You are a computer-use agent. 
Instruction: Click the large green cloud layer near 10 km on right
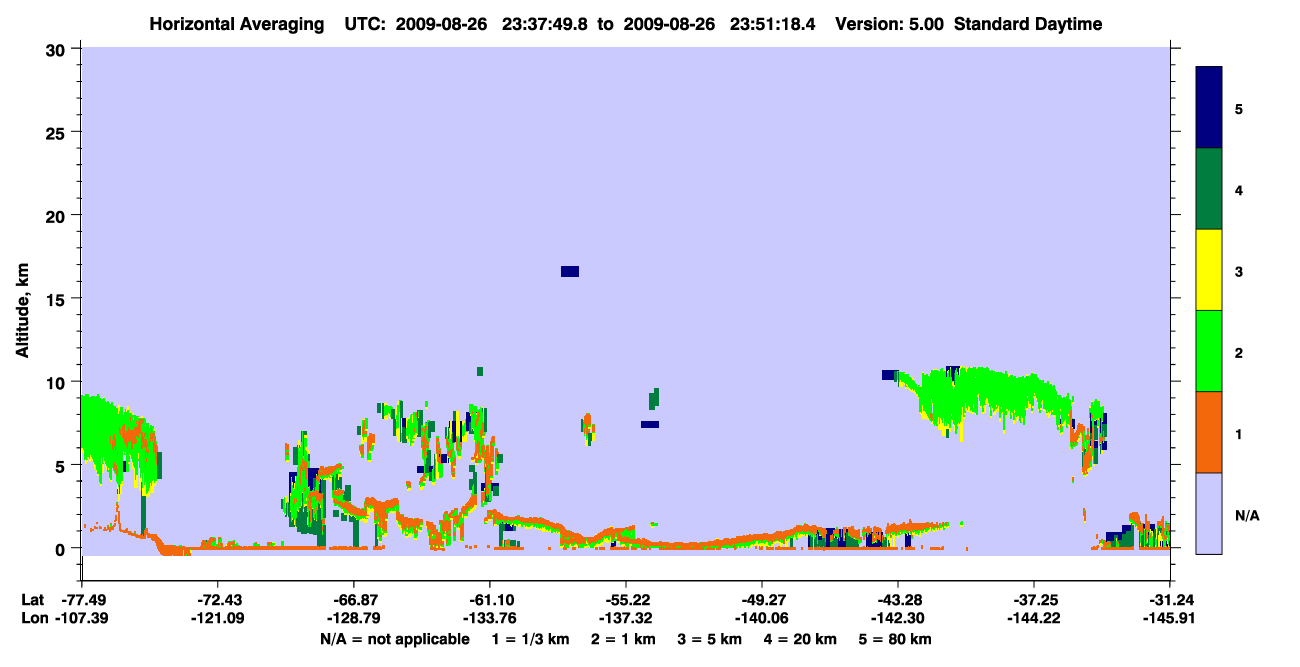pyautogui.click(x=985, y=395)
